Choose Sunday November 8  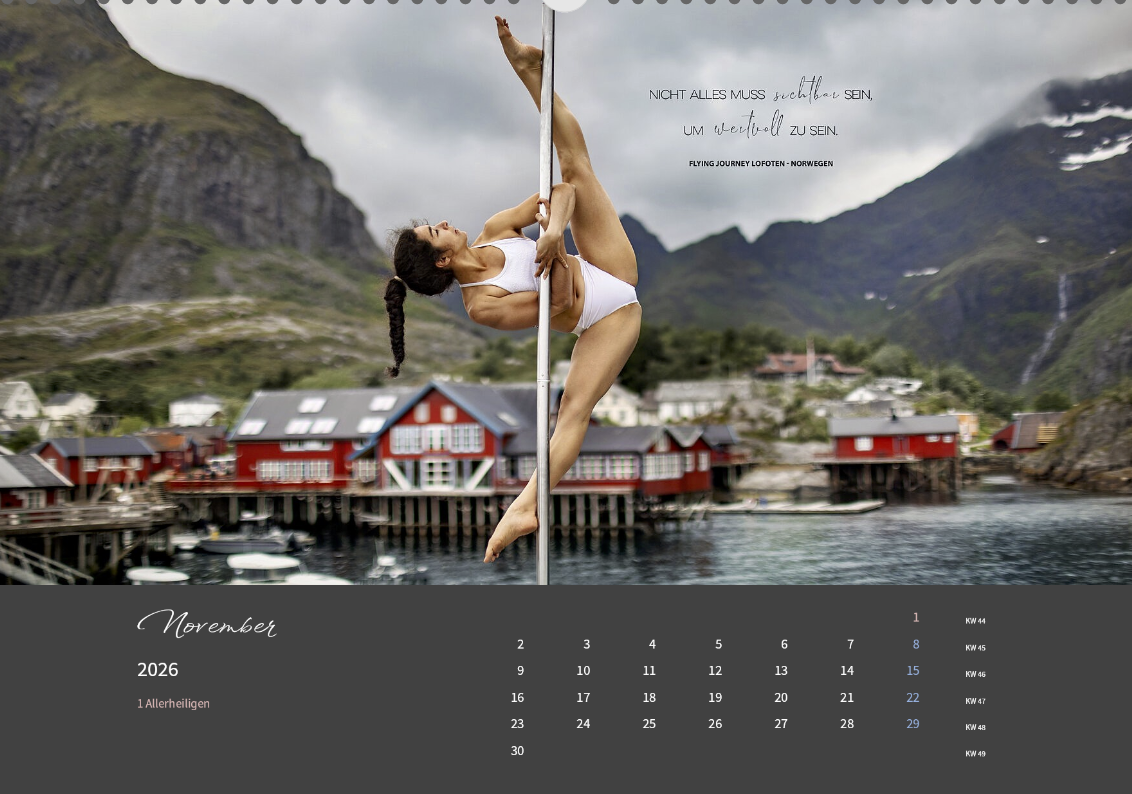[915, 645]
